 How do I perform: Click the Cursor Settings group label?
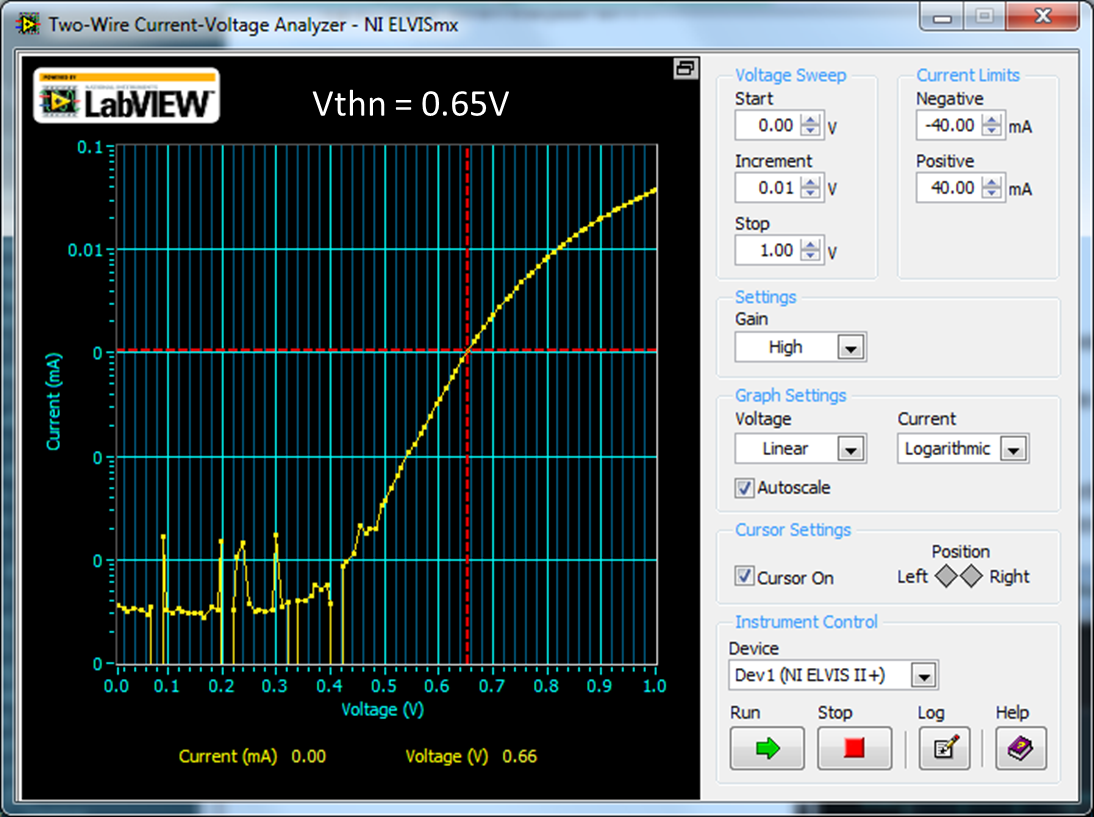[x=793, y=530]
